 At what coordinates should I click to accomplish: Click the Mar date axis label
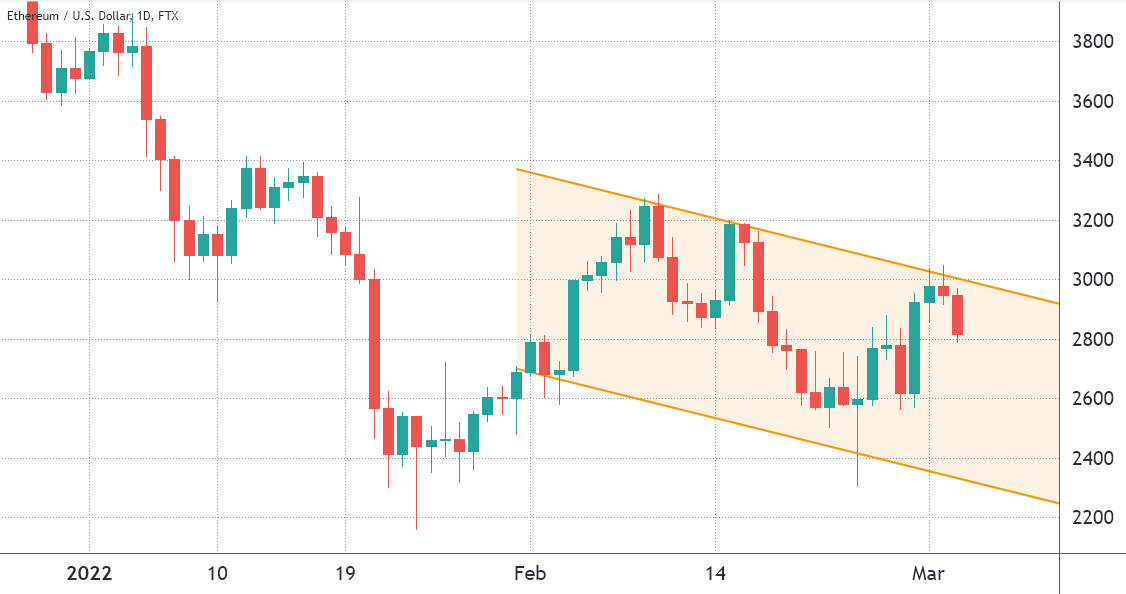[930, 574]
